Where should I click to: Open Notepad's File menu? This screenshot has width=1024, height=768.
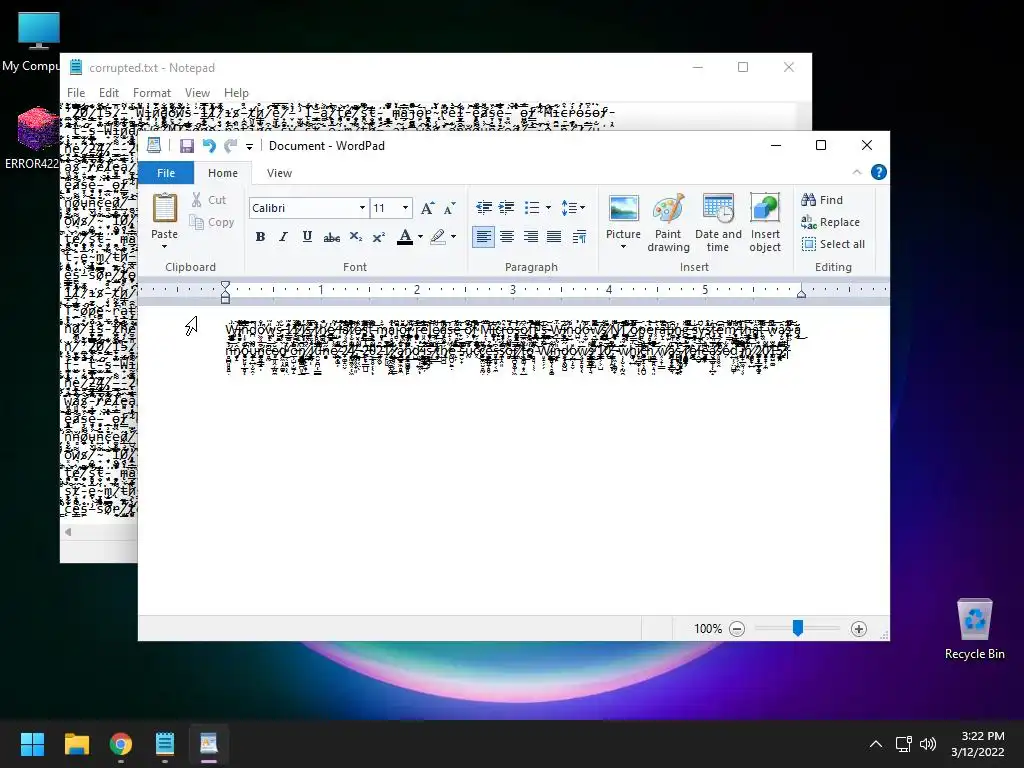[76, 93]
